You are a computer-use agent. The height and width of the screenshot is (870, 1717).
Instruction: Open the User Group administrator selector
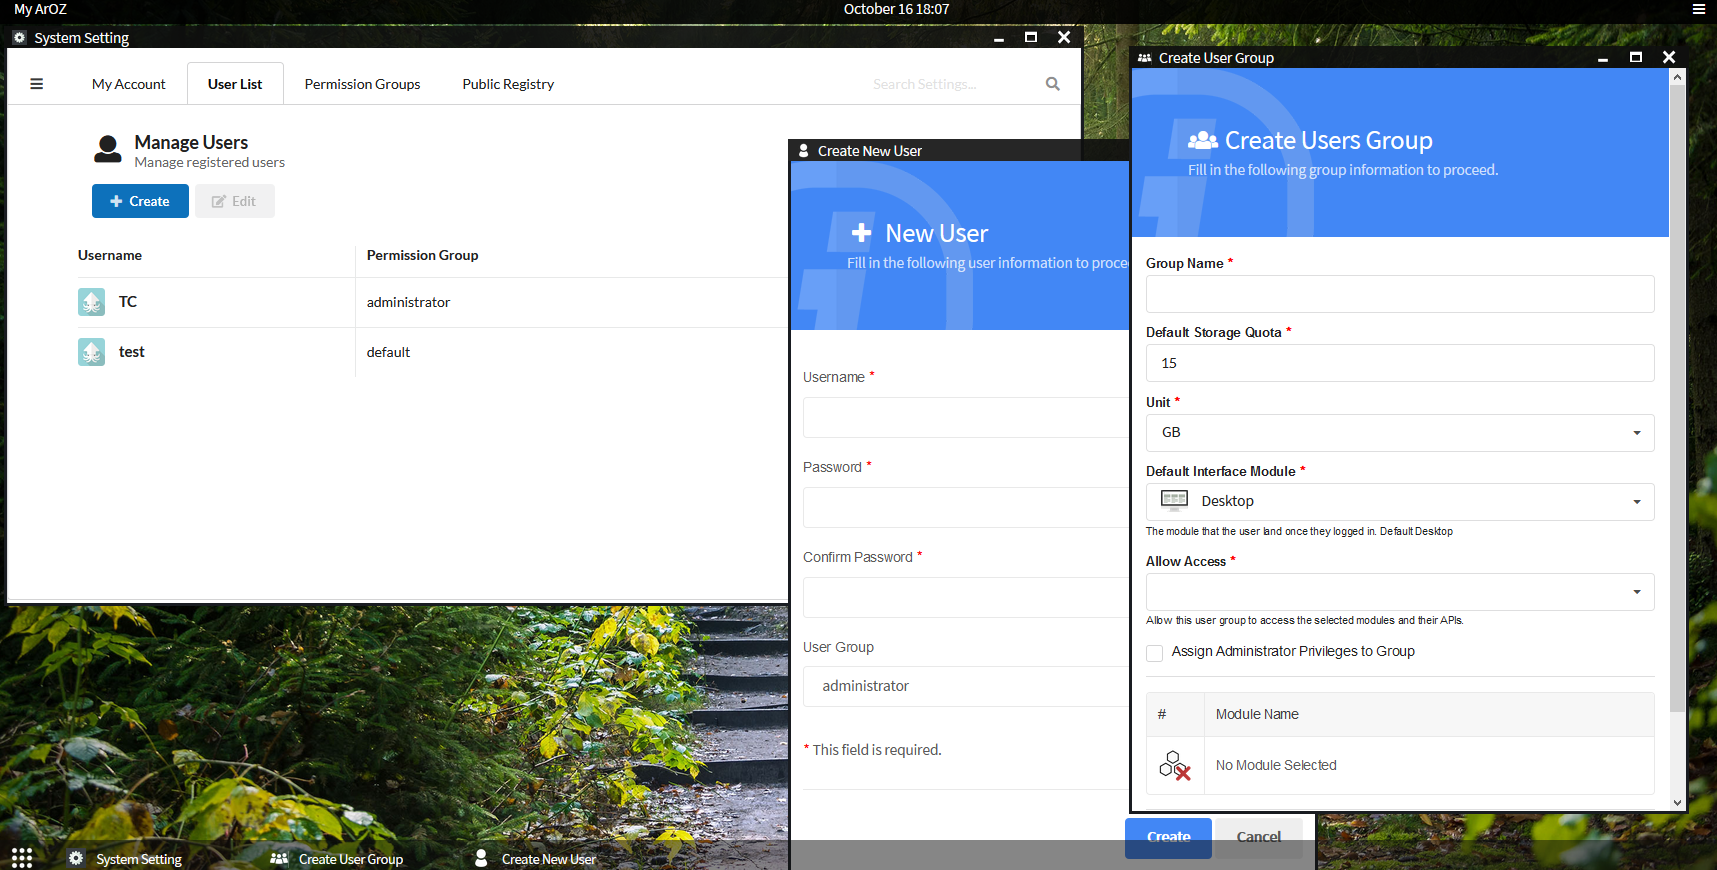[965, 686]
